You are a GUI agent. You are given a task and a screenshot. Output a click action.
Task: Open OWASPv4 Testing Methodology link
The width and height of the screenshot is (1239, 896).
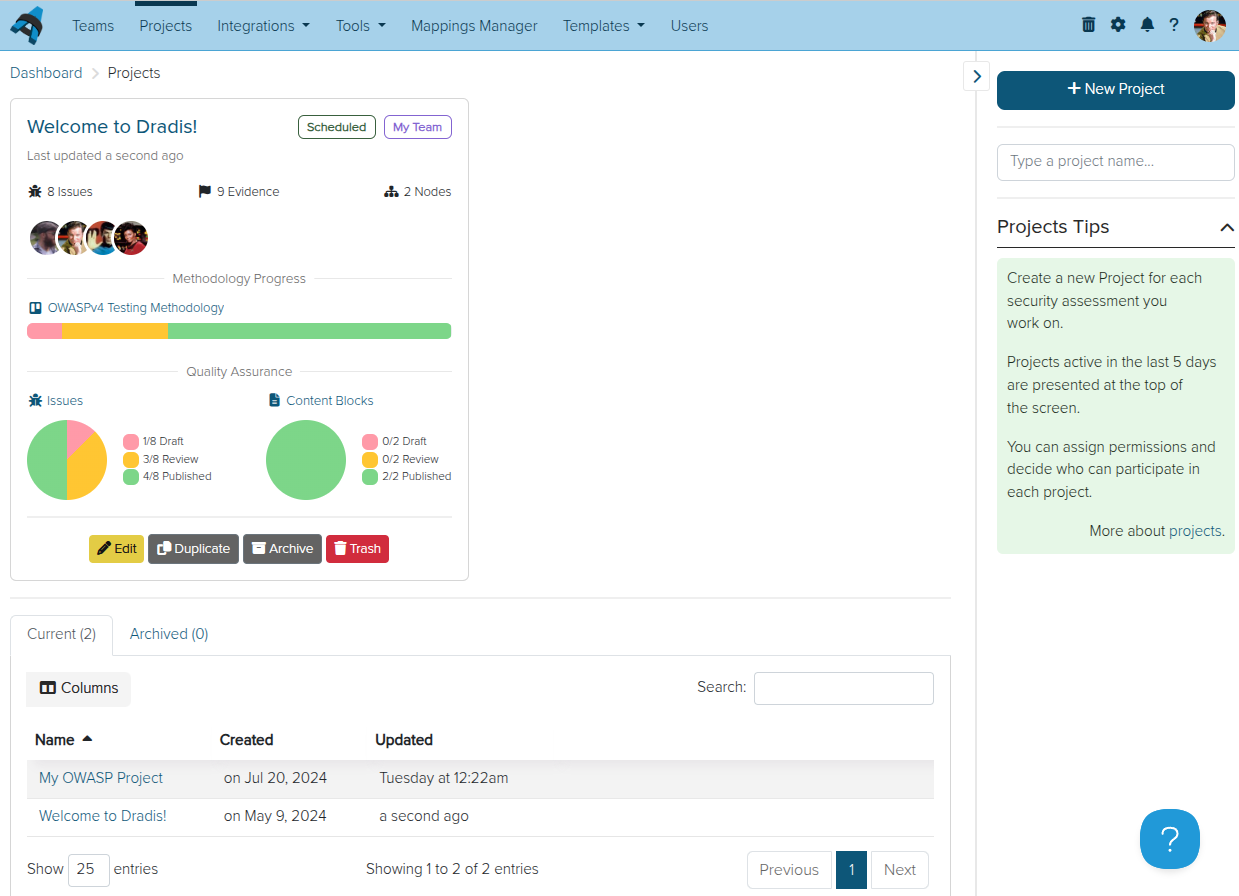(x=136, y=308)
